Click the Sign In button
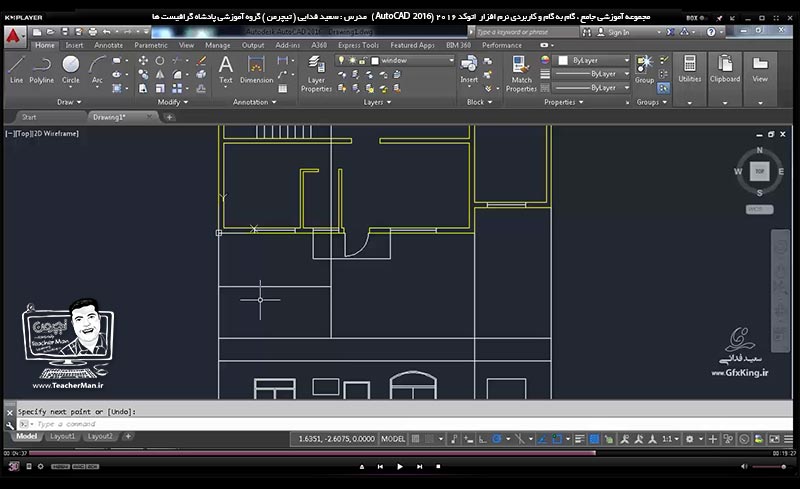Image resolution: width=800 pixels, height=489 pixels. coord(613,32)
